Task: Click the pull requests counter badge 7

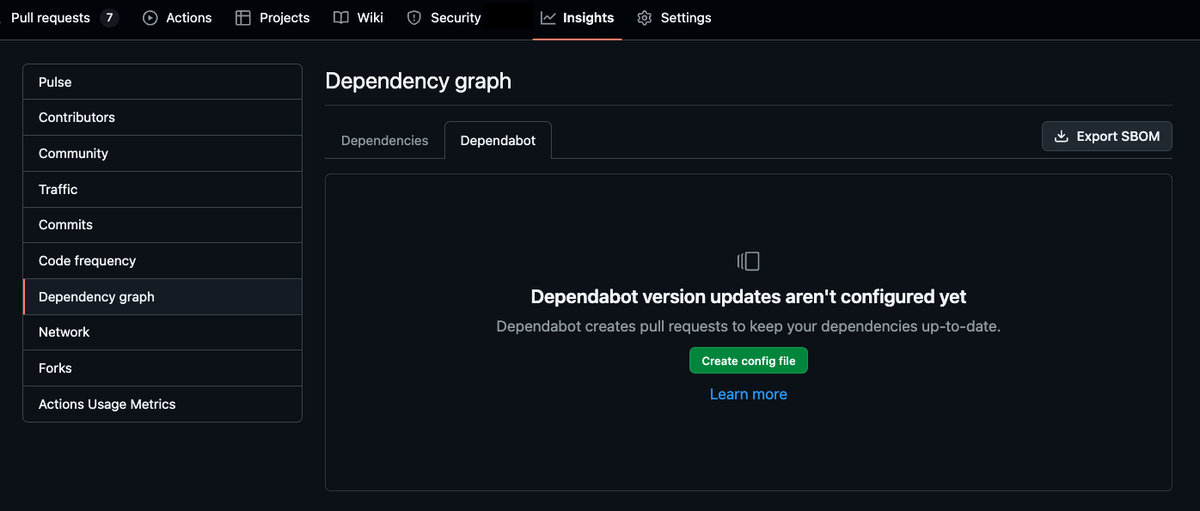Action: [x=109, y=18]
